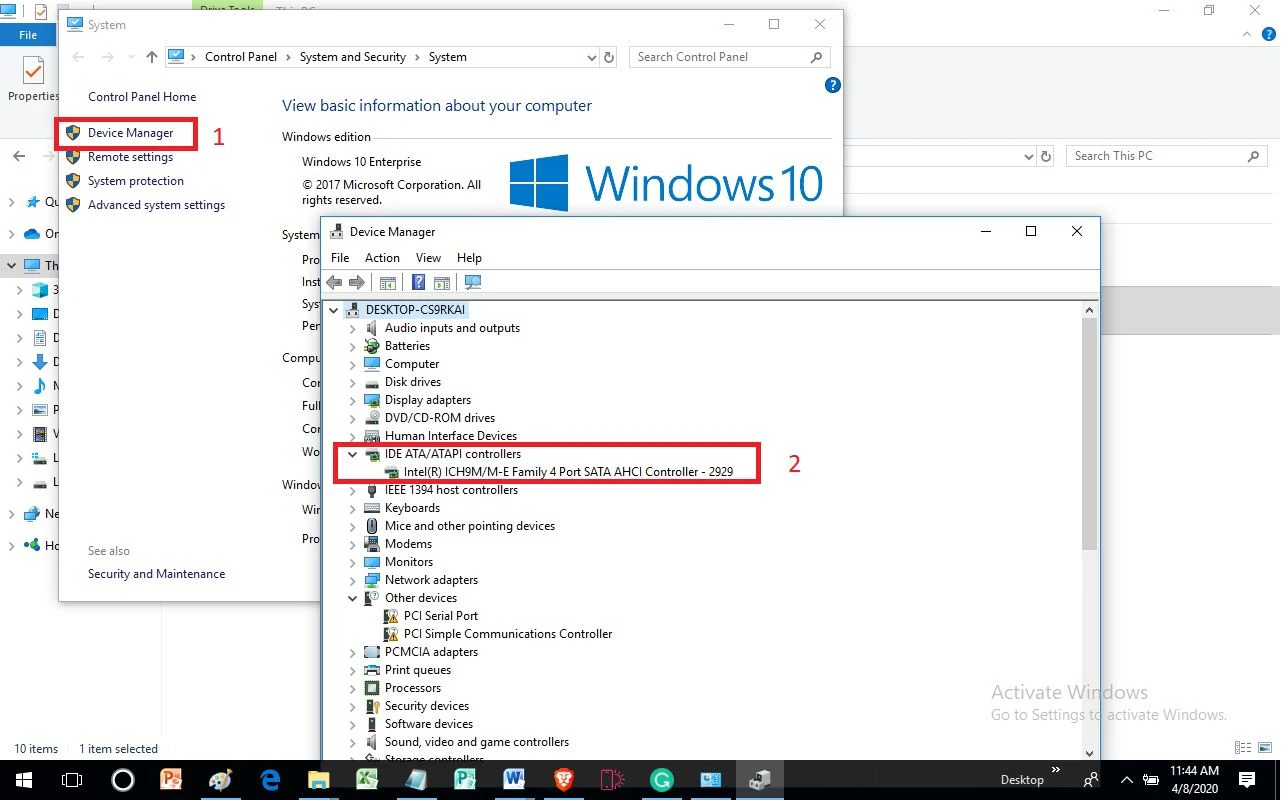Go to Control Panel Home
The height and width of the screenshot is (800, 1282).
[142, 97]
